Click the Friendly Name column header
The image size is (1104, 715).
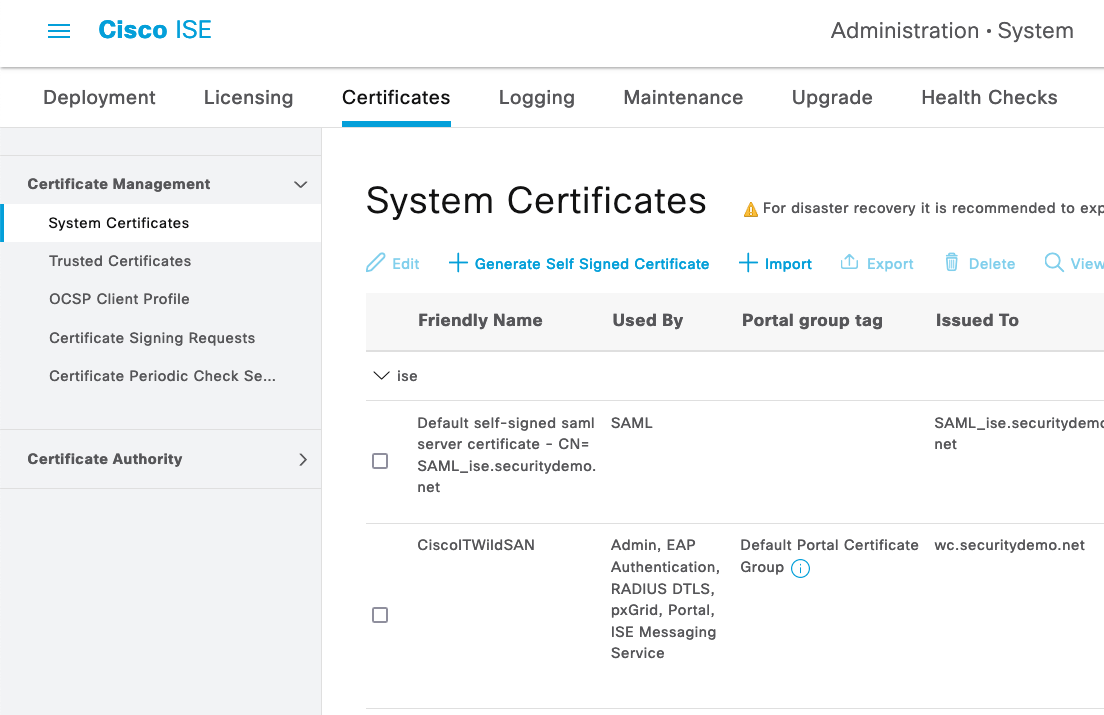480,320
